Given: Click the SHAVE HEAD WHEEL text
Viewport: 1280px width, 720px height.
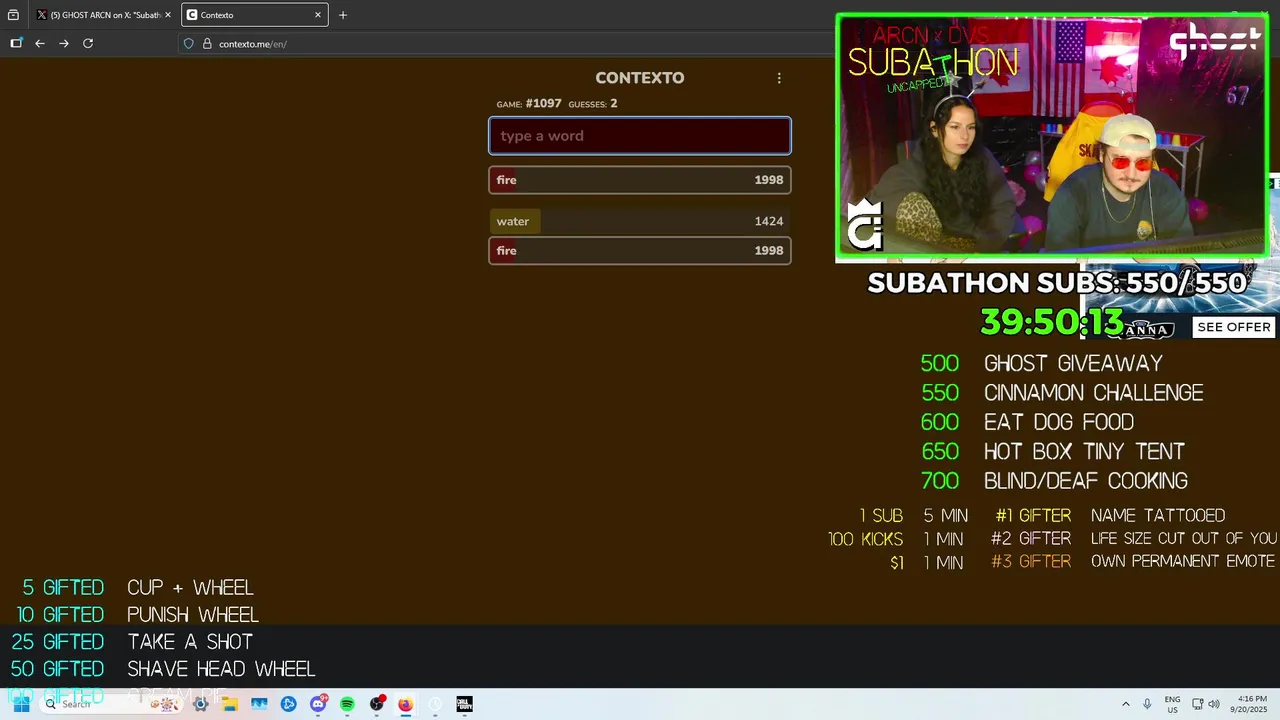Looking at the screenshot, I should (x=221, y=669).
